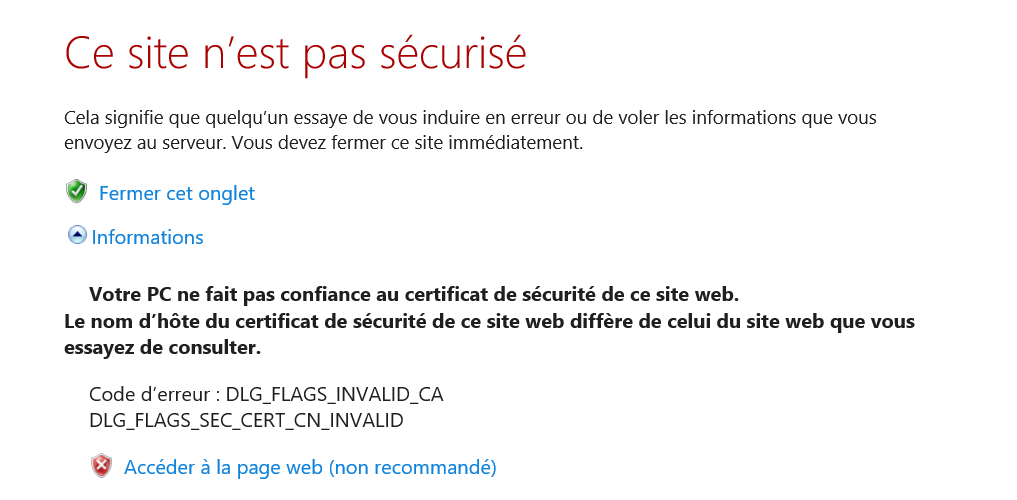Click the green shield checkmark icon
This screenshot has height=500, width=1017.
[77, 192]
